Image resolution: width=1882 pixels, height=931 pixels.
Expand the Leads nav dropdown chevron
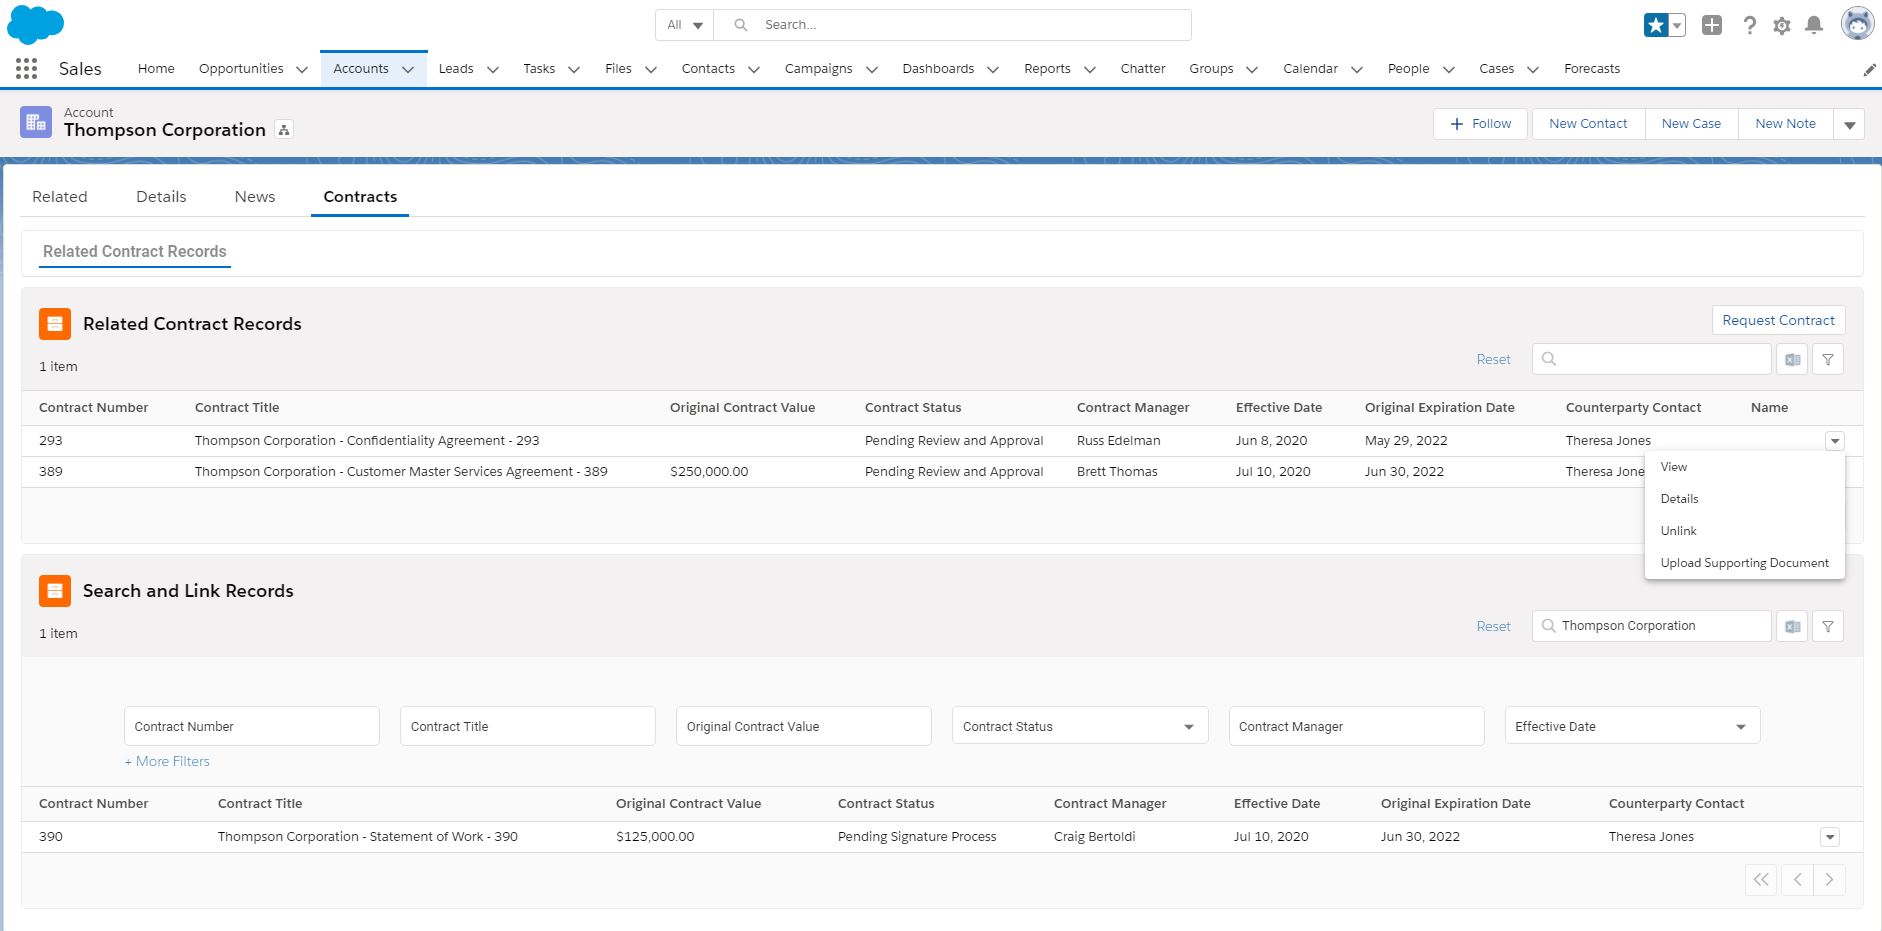click(492, 69)
